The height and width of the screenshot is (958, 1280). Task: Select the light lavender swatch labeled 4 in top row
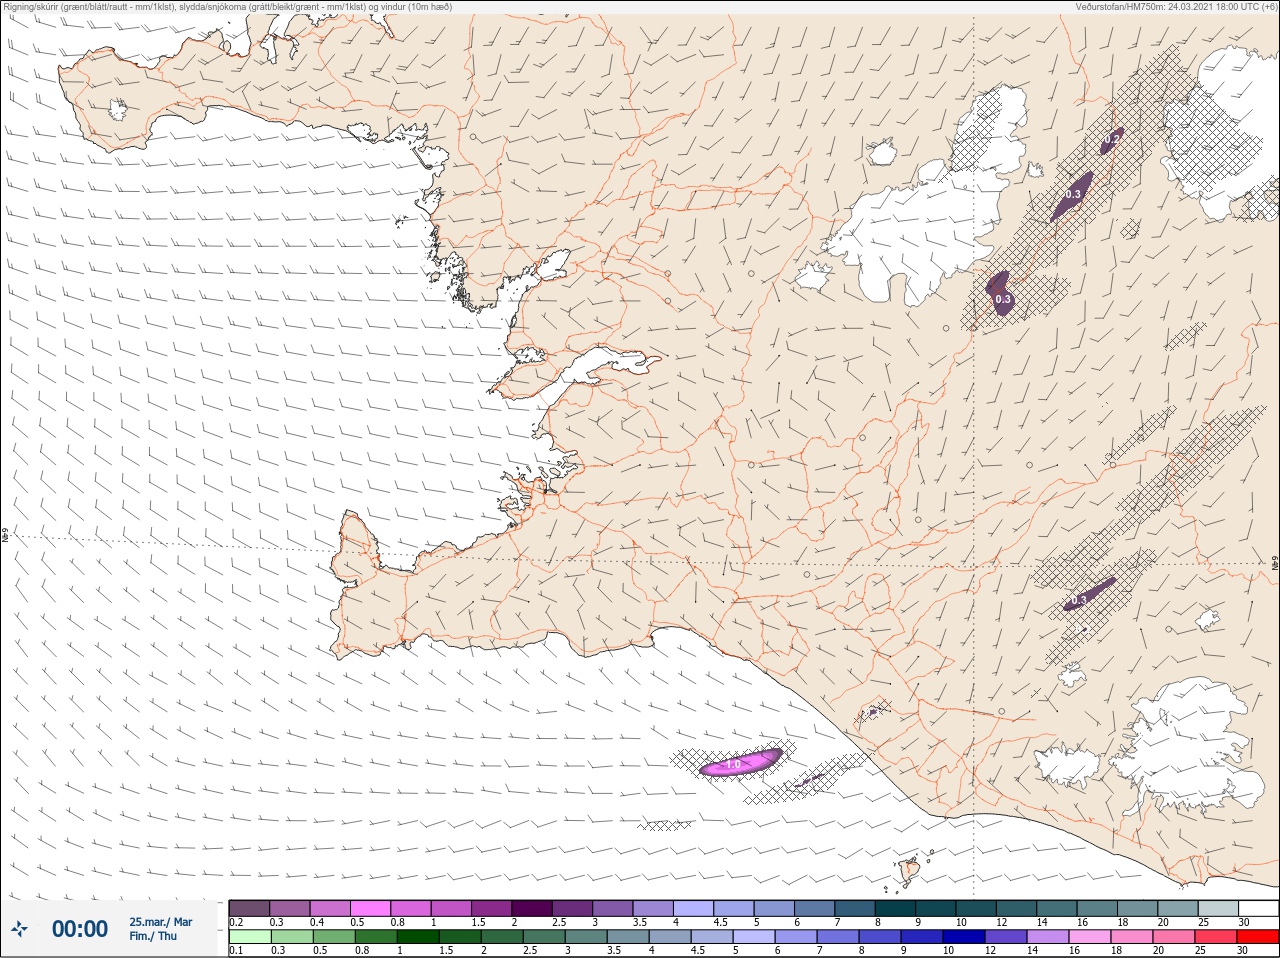click(x=693, y=908)
